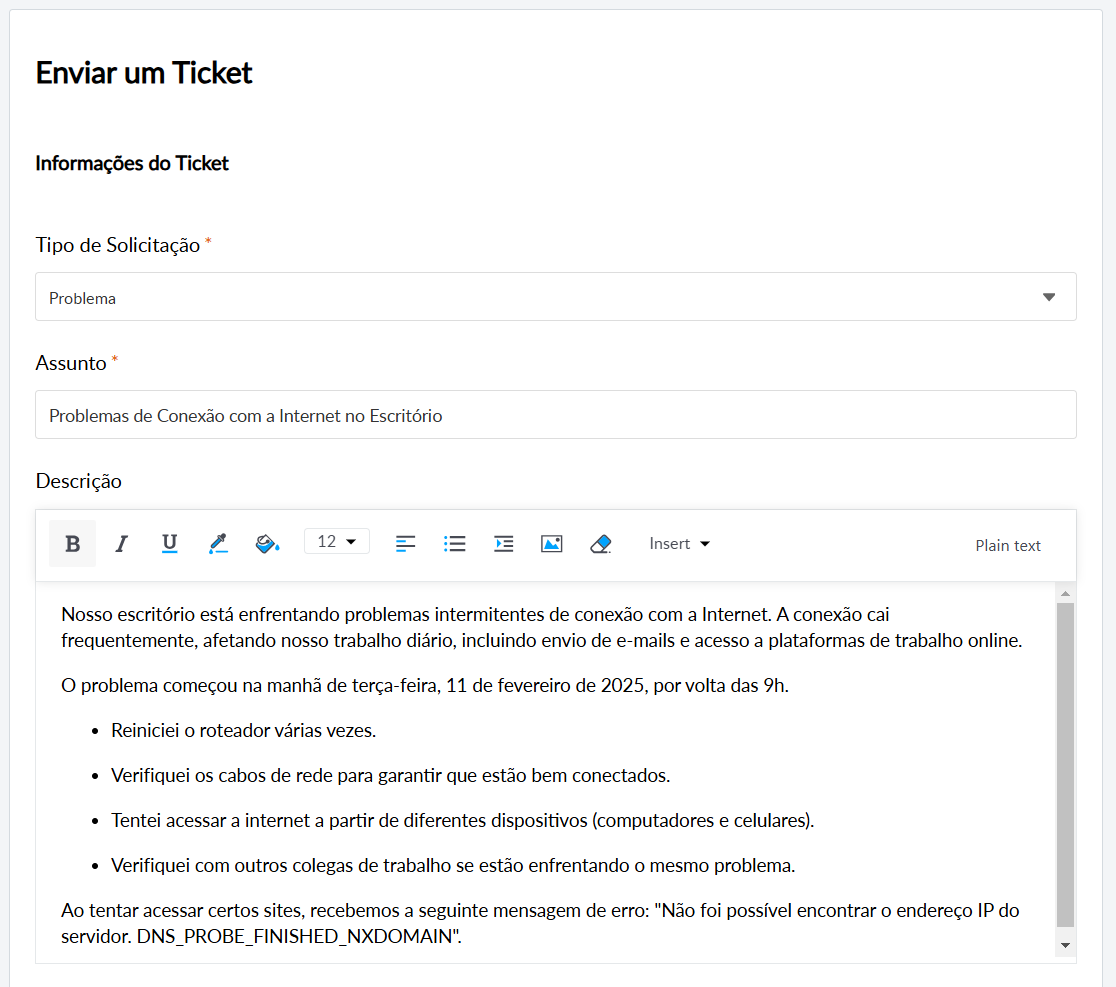Focus the Assunto input field

556,415
